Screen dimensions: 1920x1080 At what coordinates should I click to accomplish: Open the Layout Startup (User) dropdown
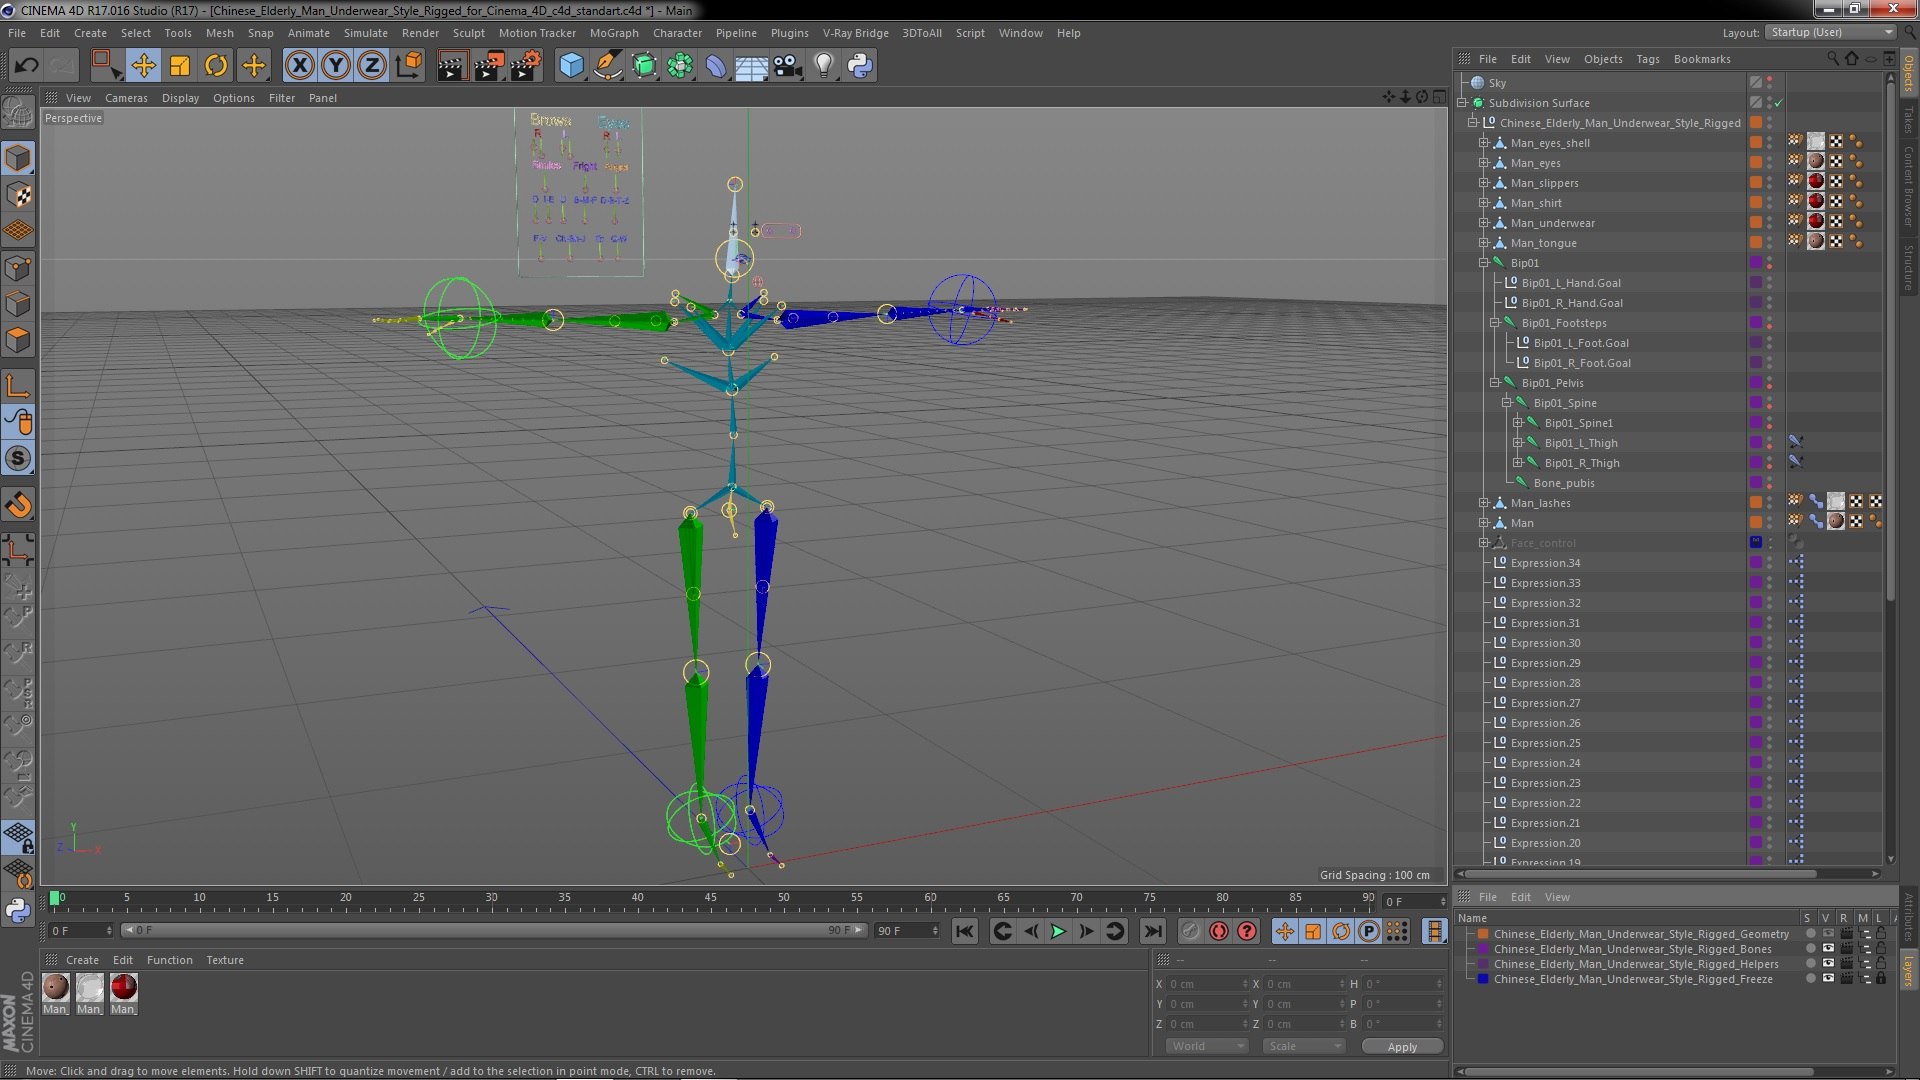(x=1831, y=32)
